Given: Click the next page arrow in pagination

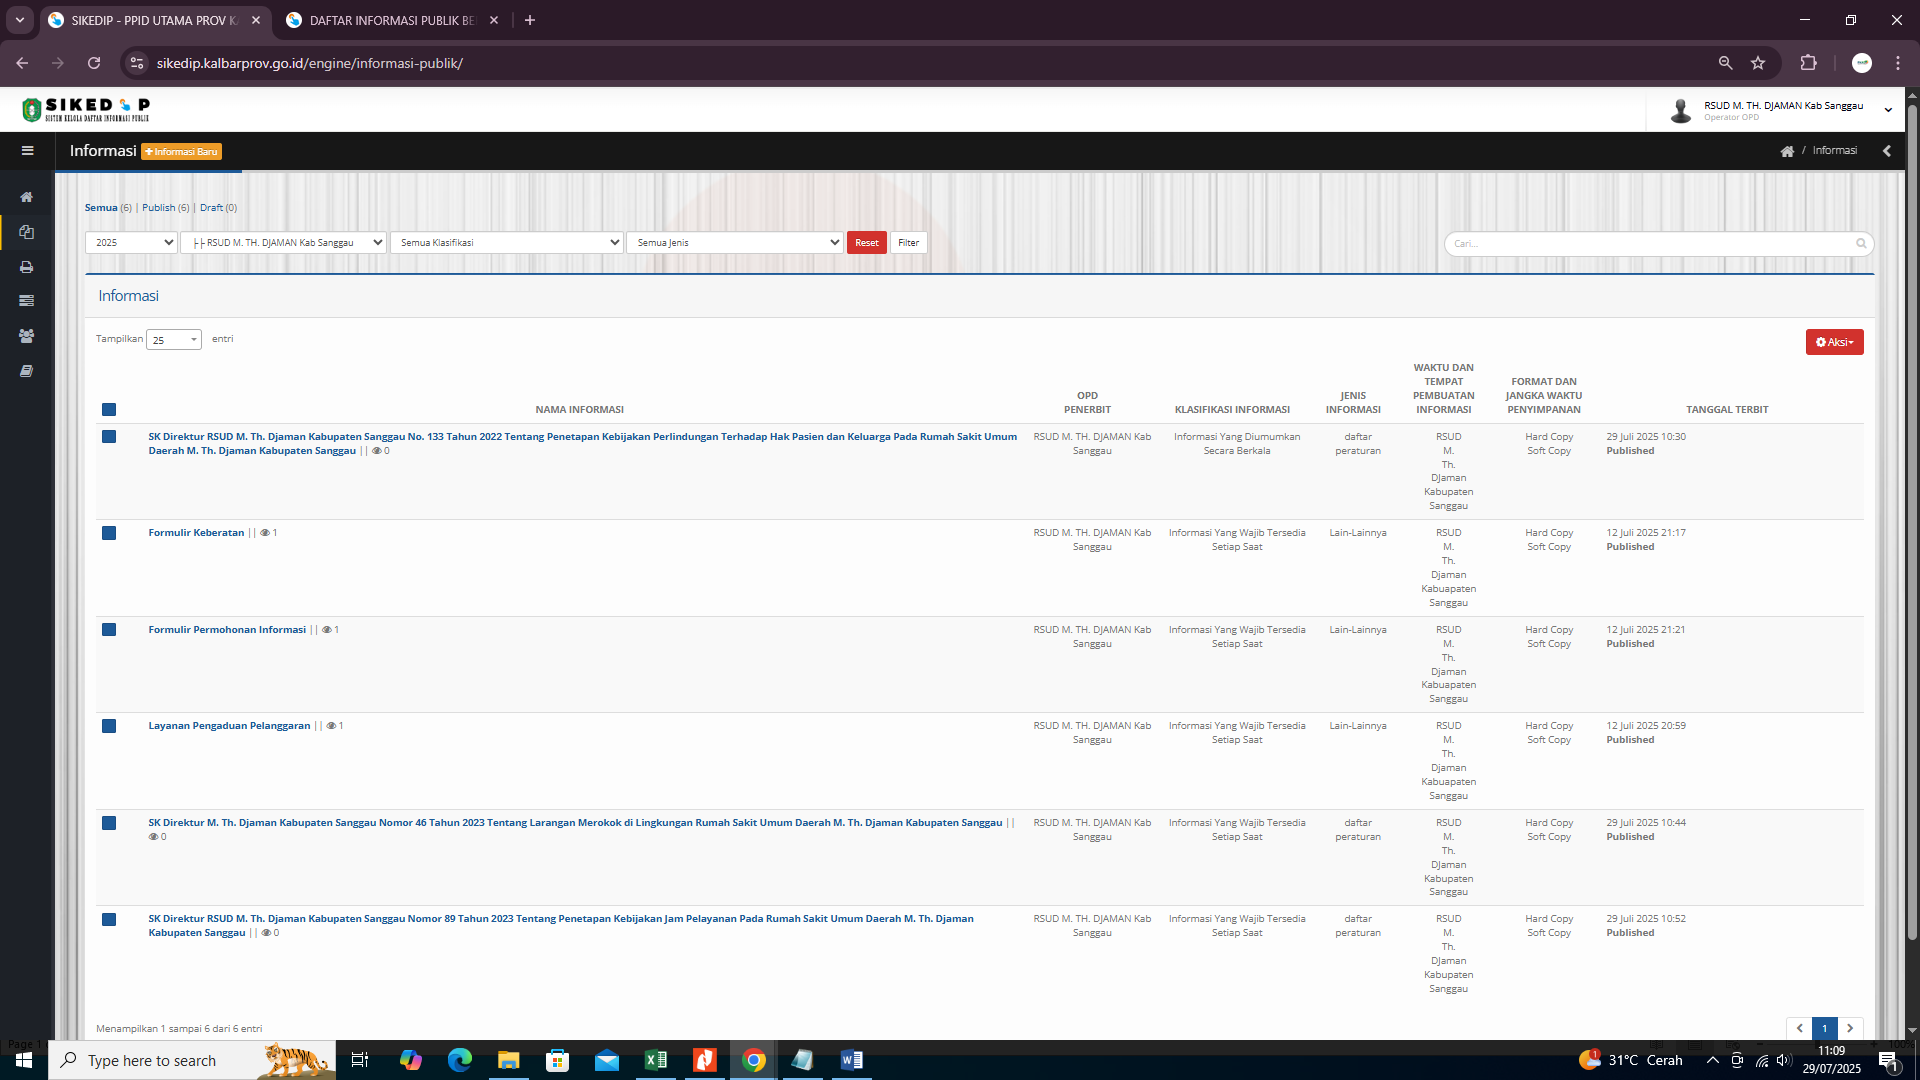Looking at the screenshot, I should tap(1850, 1028).
